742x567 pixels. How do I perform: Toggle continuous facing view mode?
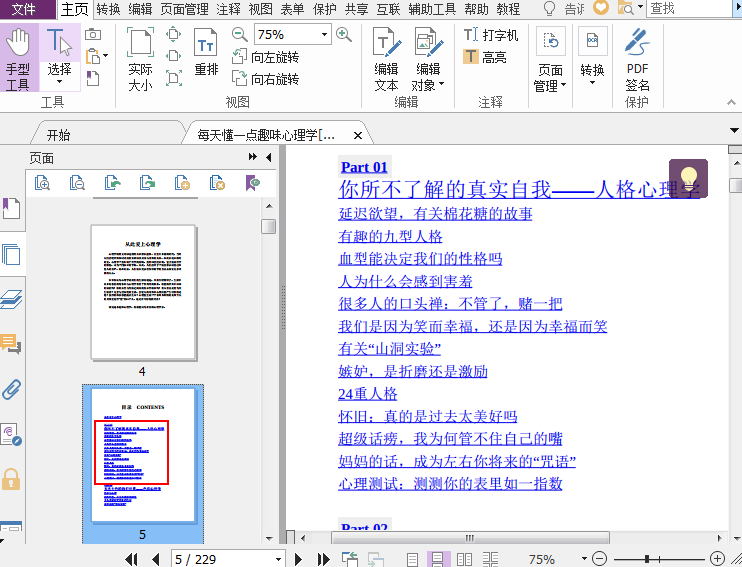pos(490,559)
